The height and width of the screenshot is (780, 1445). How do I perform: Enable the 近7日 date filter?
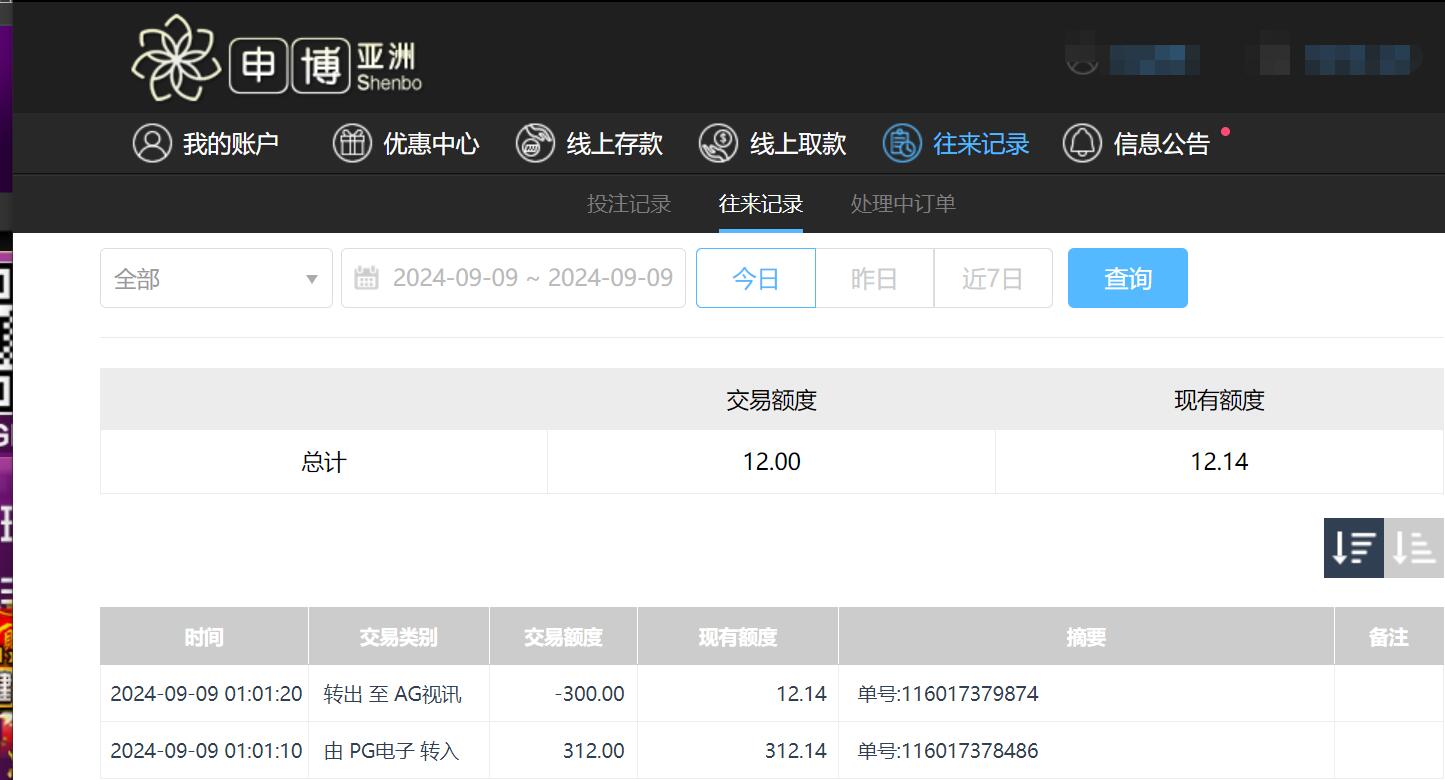(993, 278)
